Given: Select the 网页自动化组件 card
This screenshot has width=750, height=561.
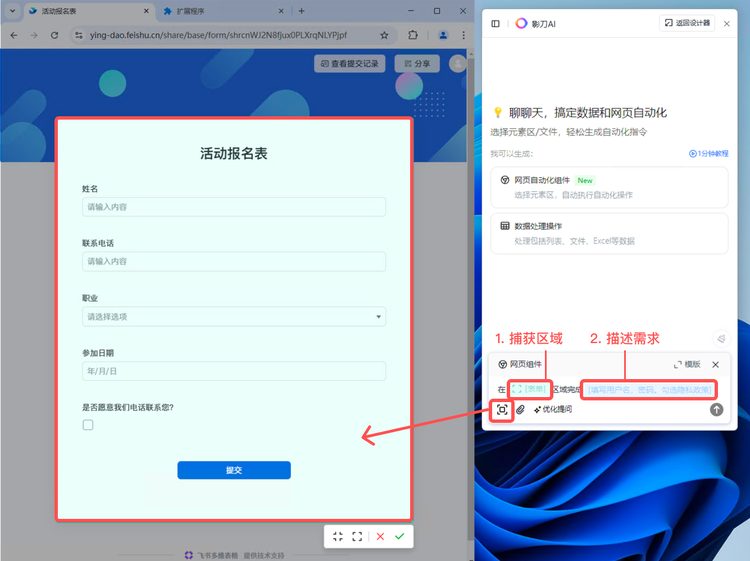Looking at the screenshot, I should pyautogui.click(x=609, y=187).
